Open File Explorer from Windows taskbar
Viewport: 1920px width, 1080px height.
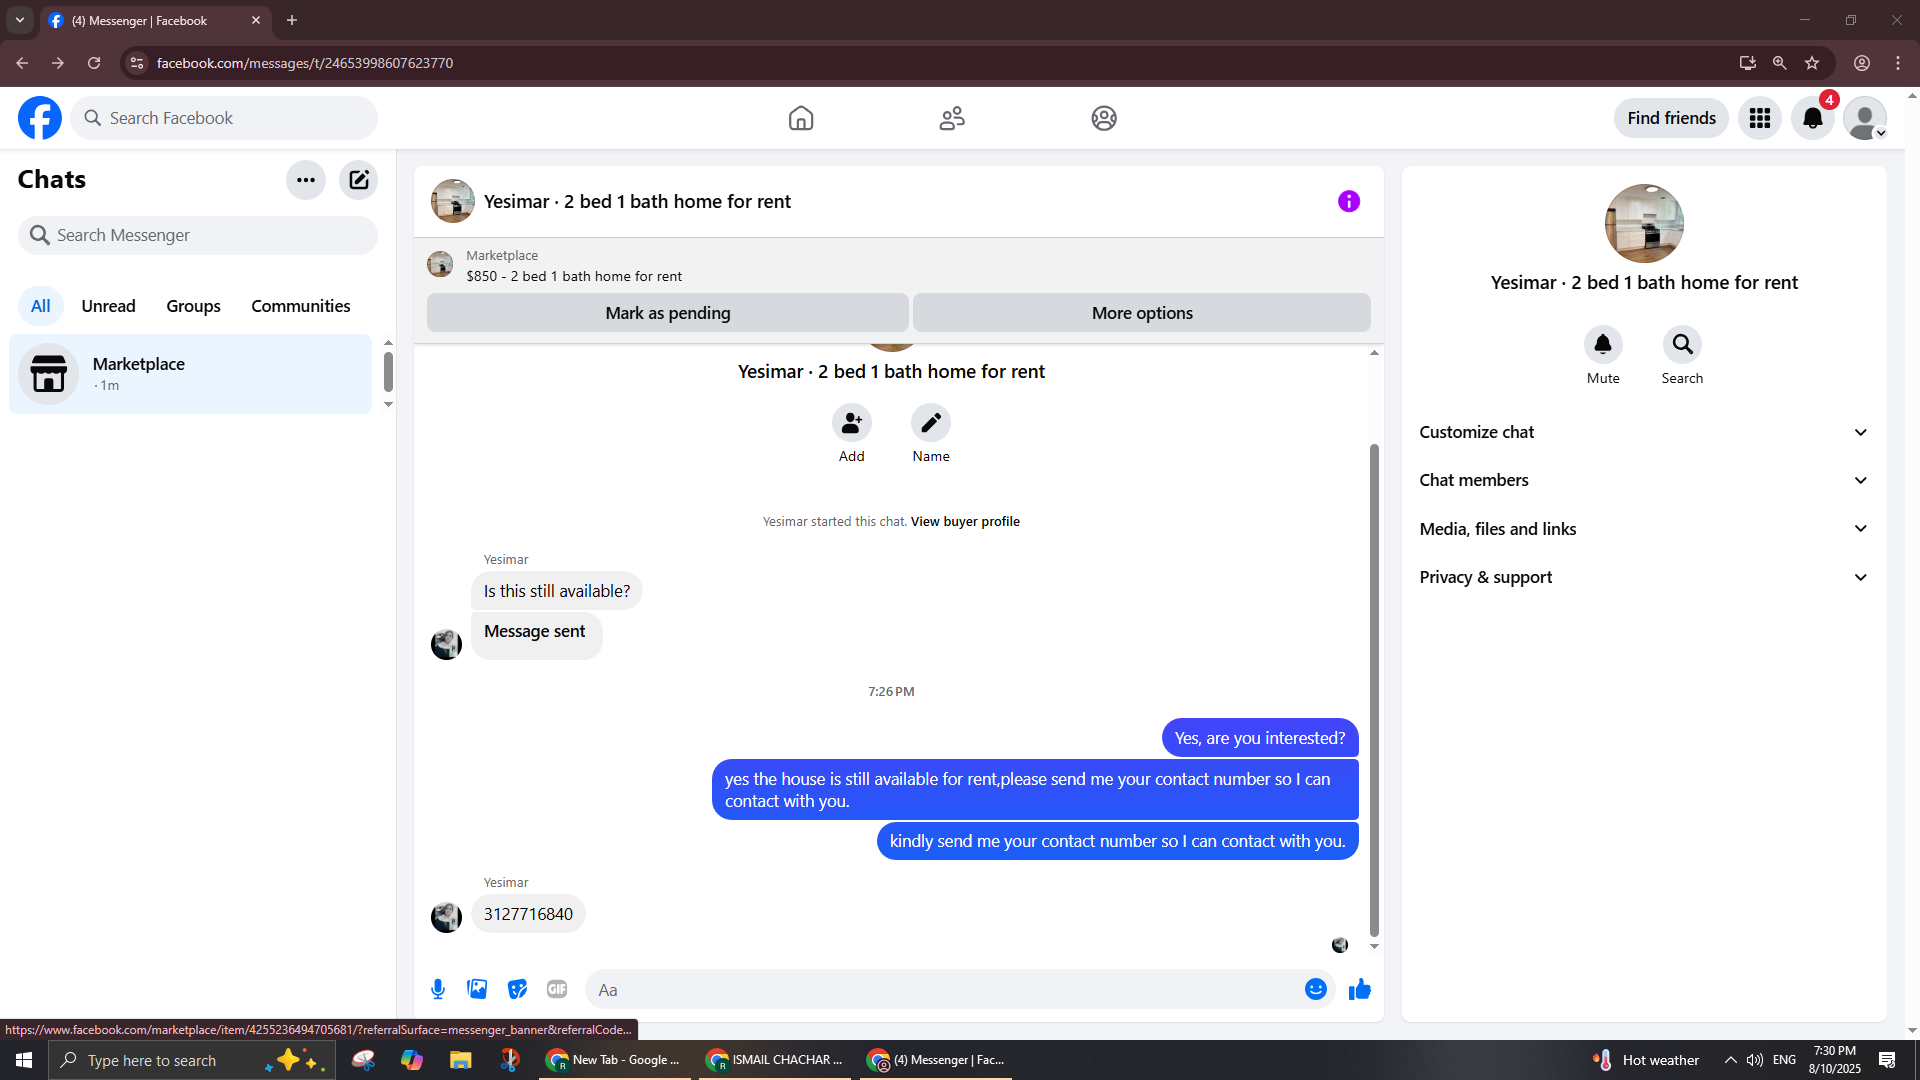click(460, 1060)
